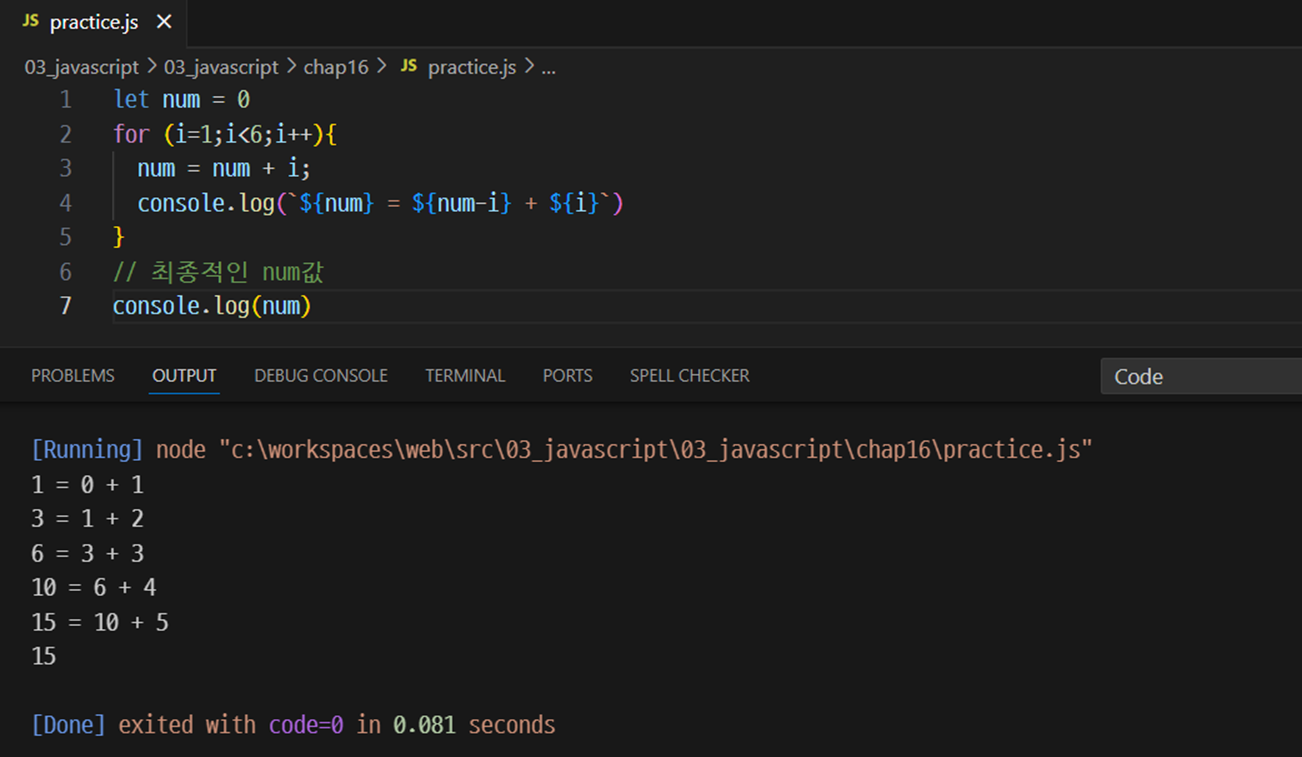Viewport: 1302px width, 757px height.
Task: Click the 'console.log(num)' line
Action: point(212,306)
